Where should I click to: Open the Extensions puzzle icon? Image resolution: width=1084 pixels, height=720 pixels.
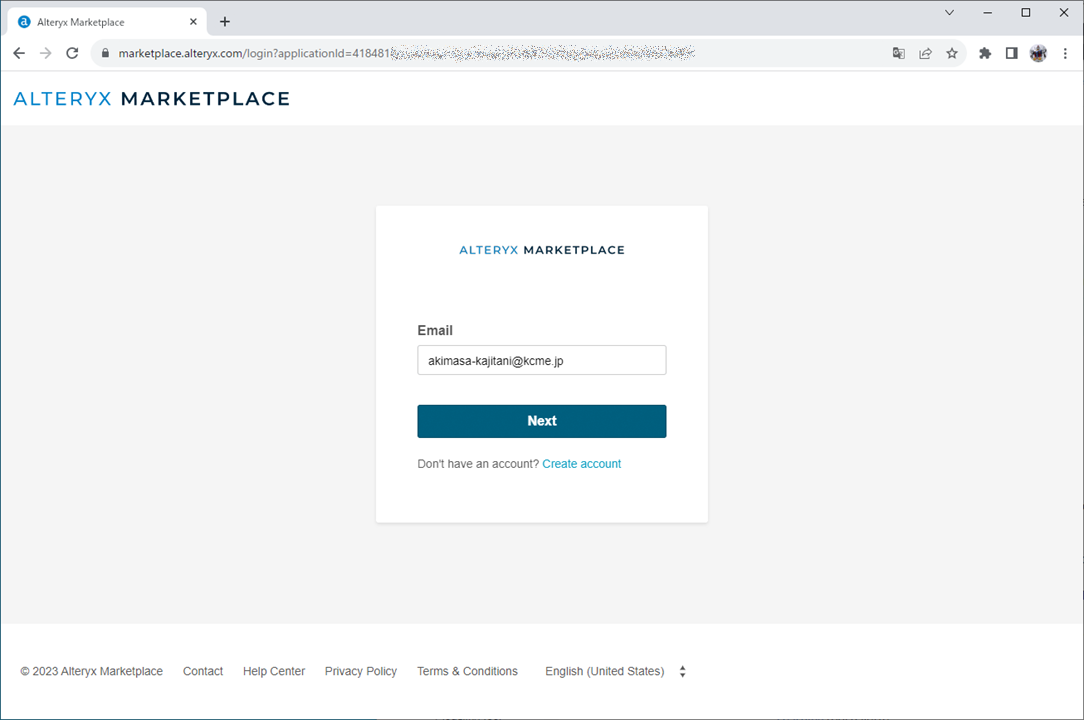(x=985, y=53)
